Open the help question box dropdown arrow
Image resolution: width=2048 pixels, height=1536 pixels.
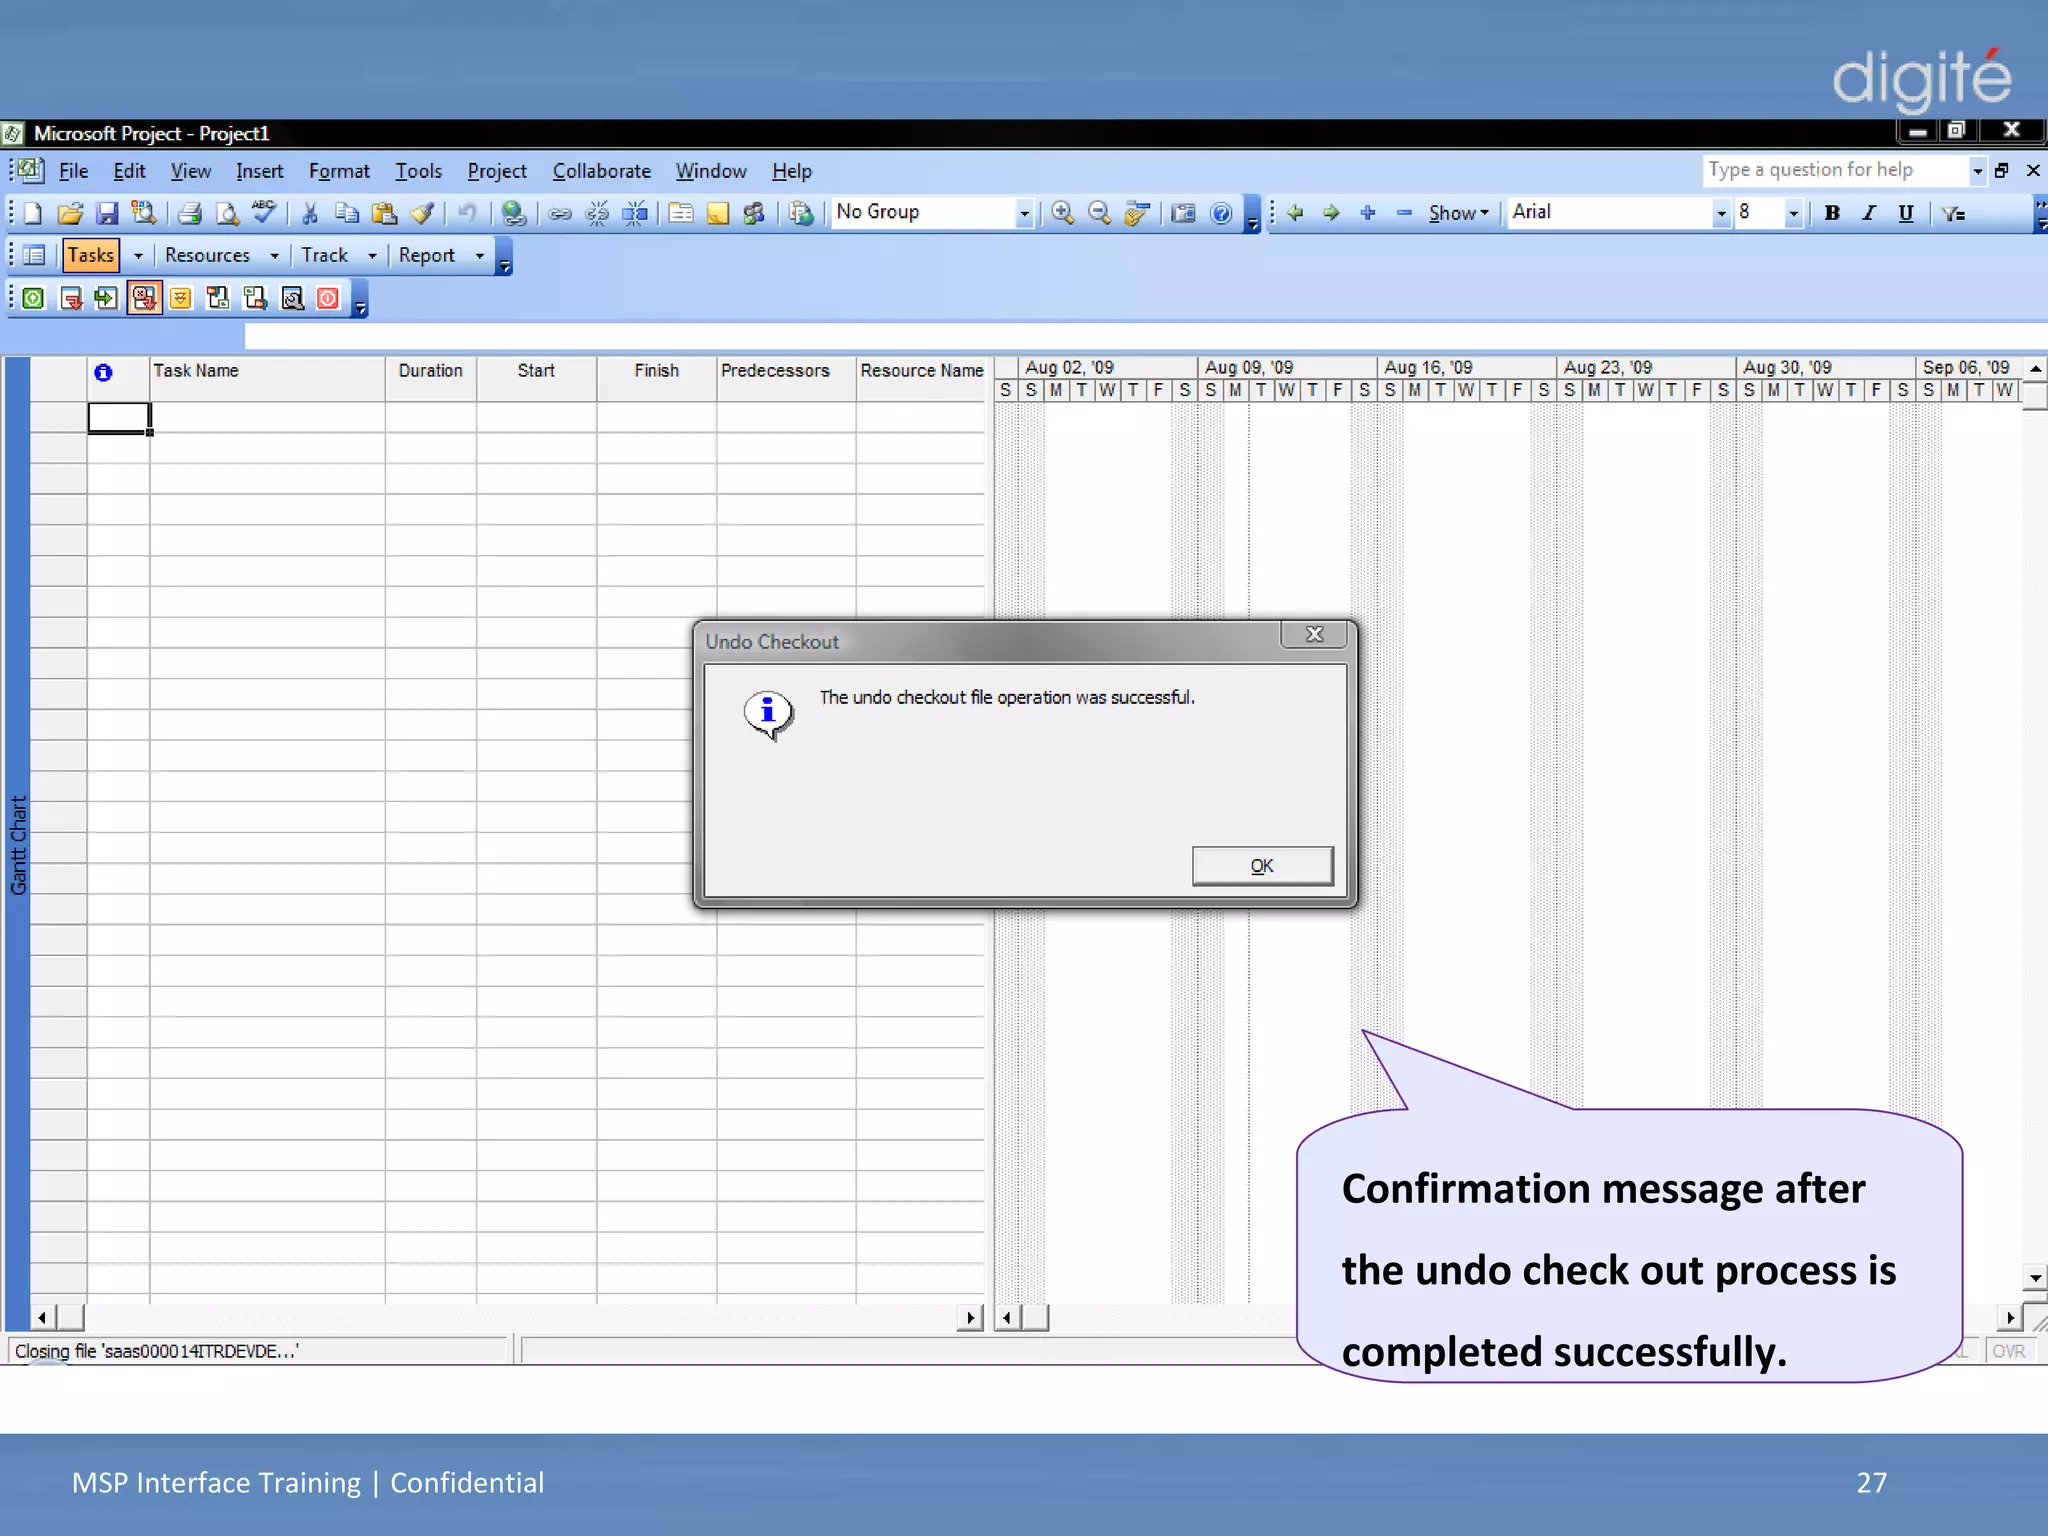[x=1977, y=171]
